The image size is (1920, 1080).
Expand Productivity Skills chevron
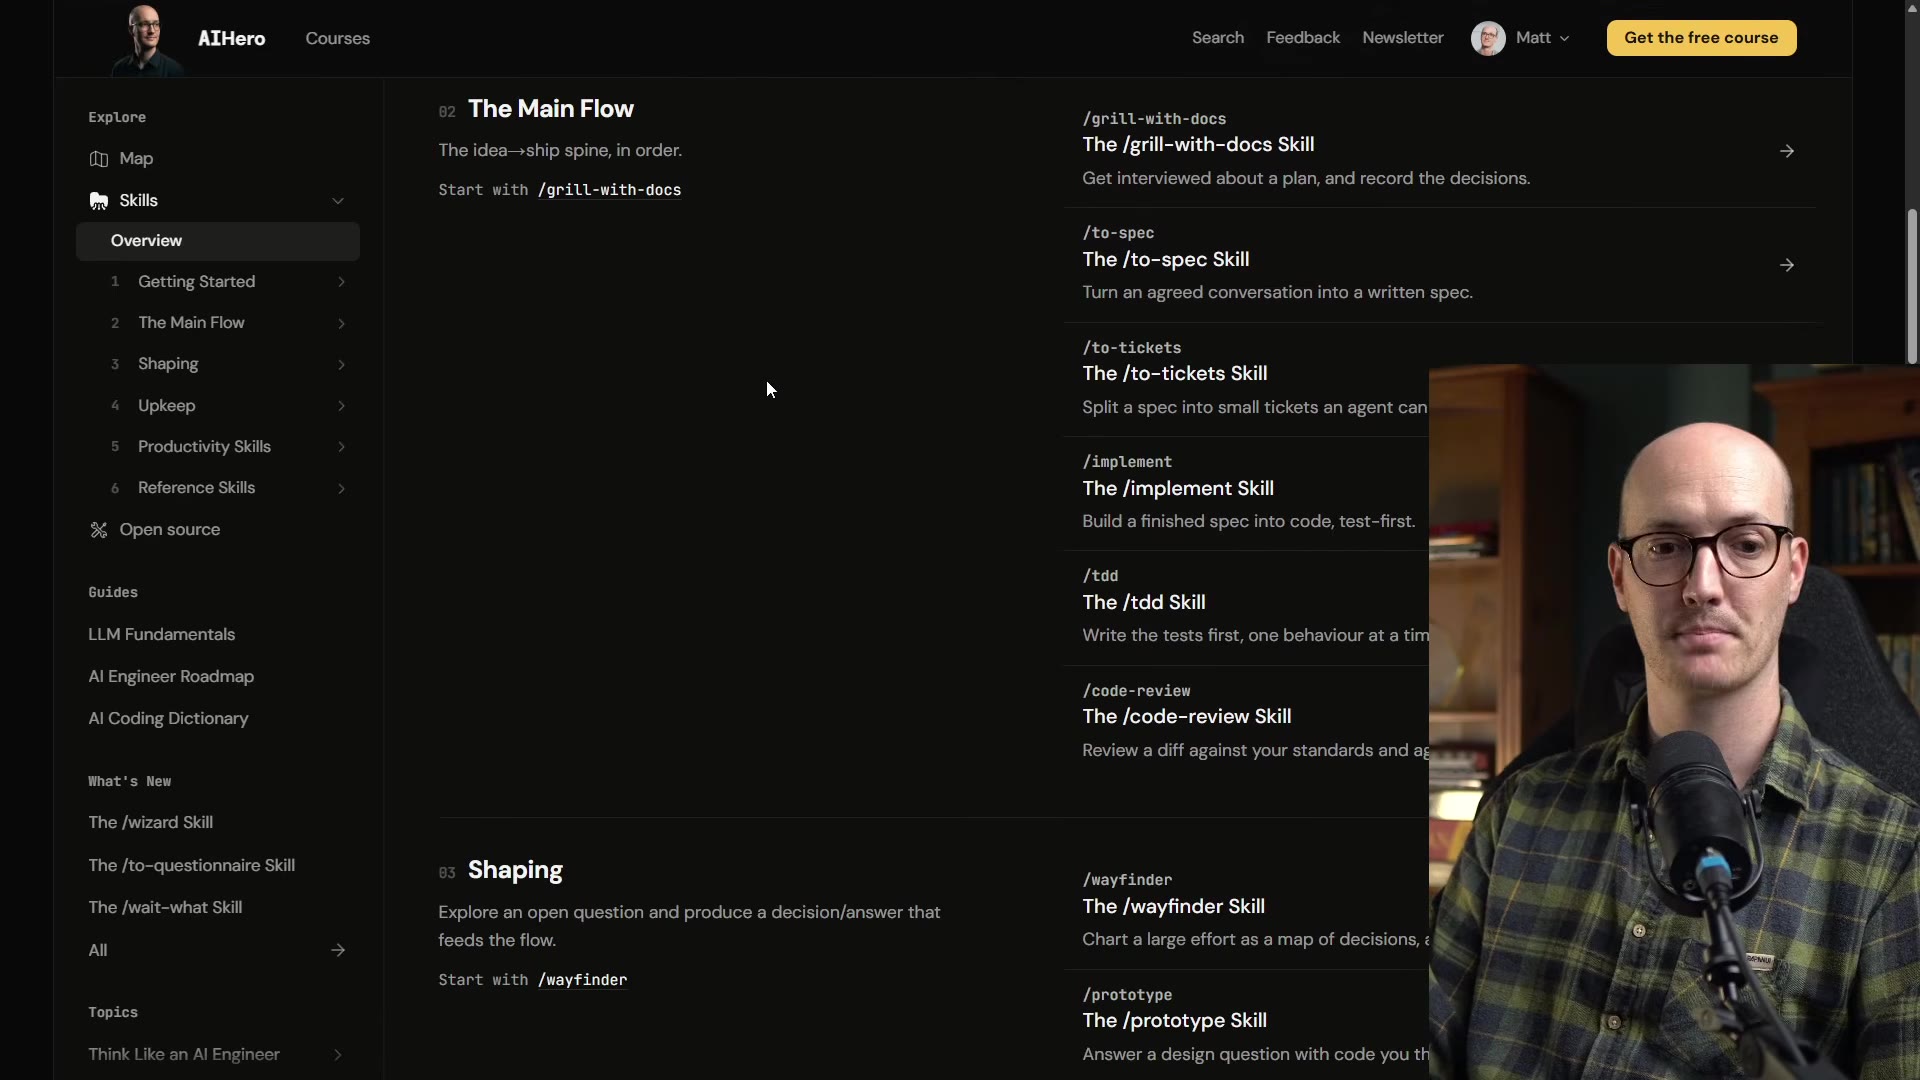[341, 447]
